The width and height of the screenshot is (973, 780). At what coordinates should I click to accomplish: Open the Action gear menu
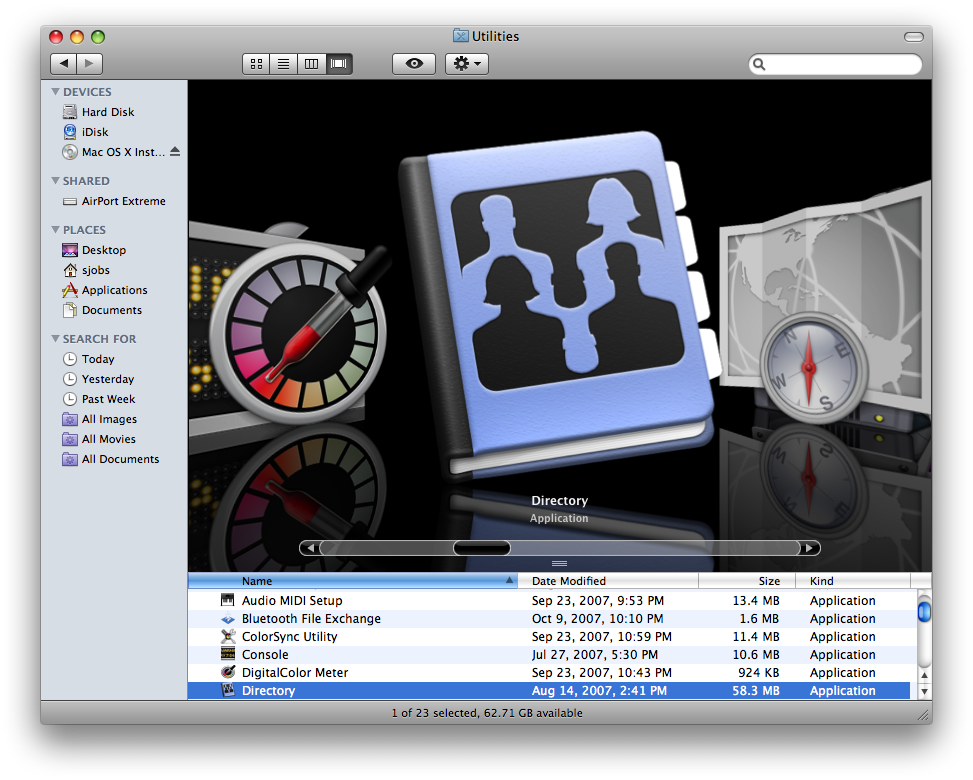pyautogui.click(x=467, y=63)
